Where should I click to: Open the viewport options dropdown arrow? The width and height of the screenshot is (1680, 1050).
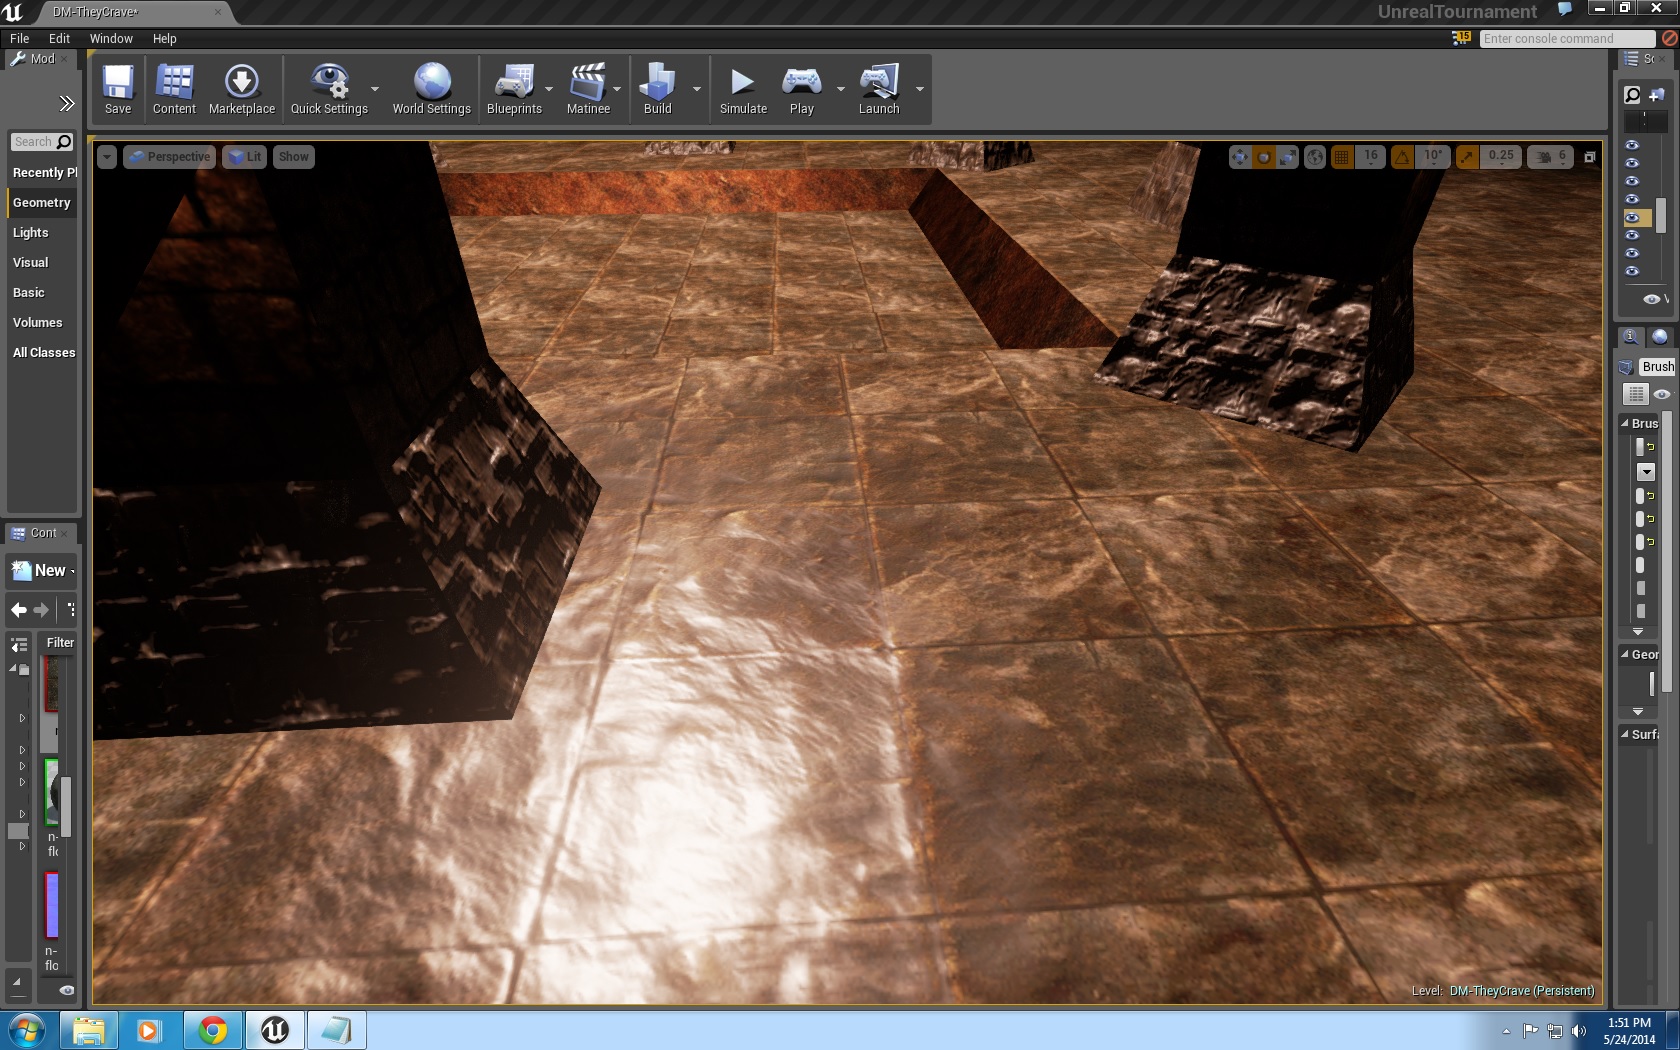107,157
